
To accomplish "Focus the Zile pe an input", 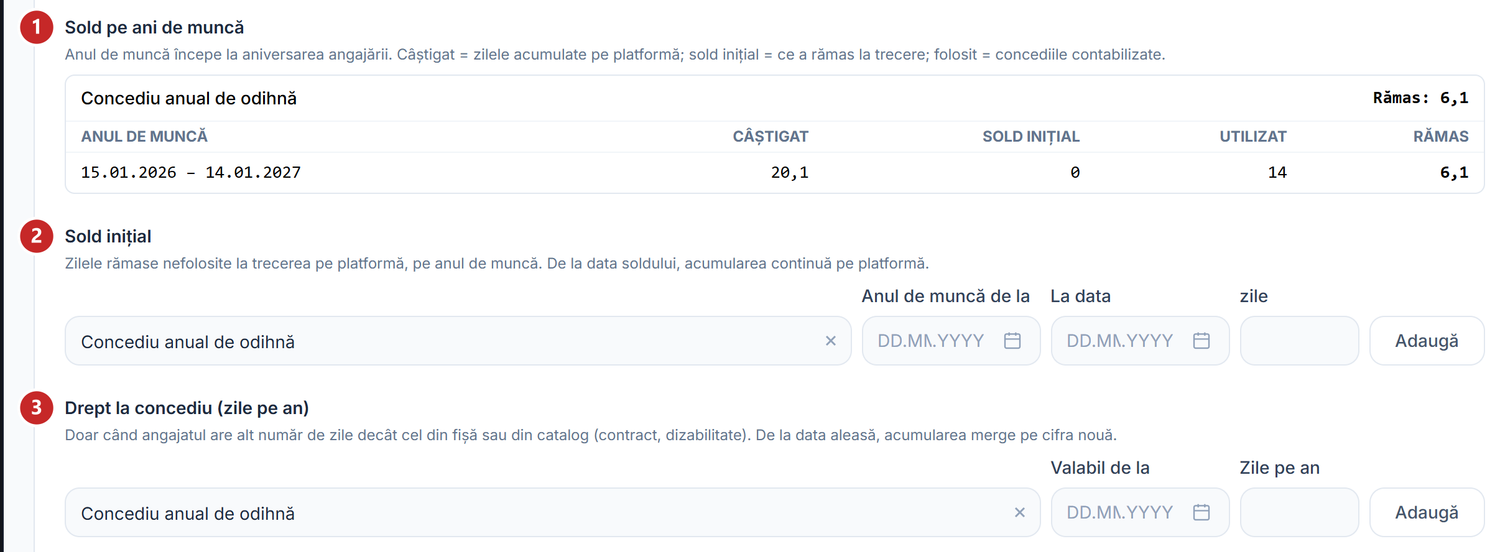I will 1299,512.
